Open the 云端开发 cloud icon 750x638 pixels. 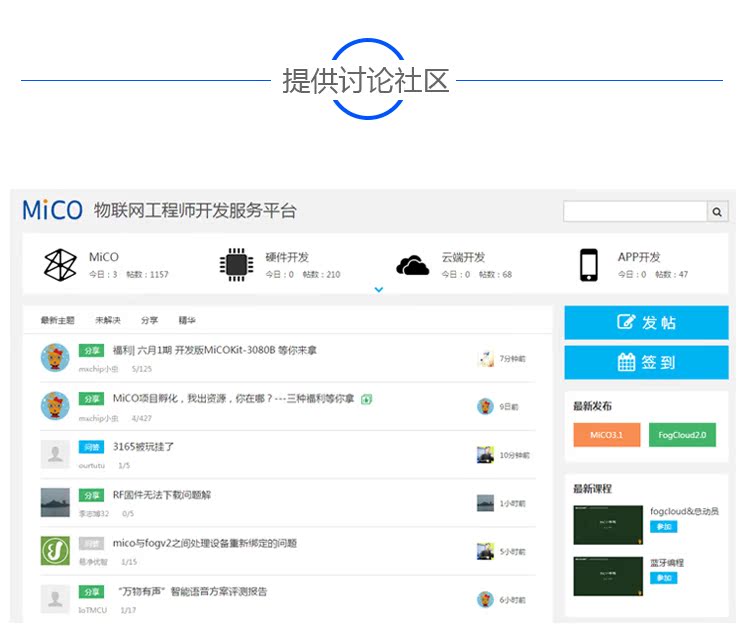coord(412,265)
